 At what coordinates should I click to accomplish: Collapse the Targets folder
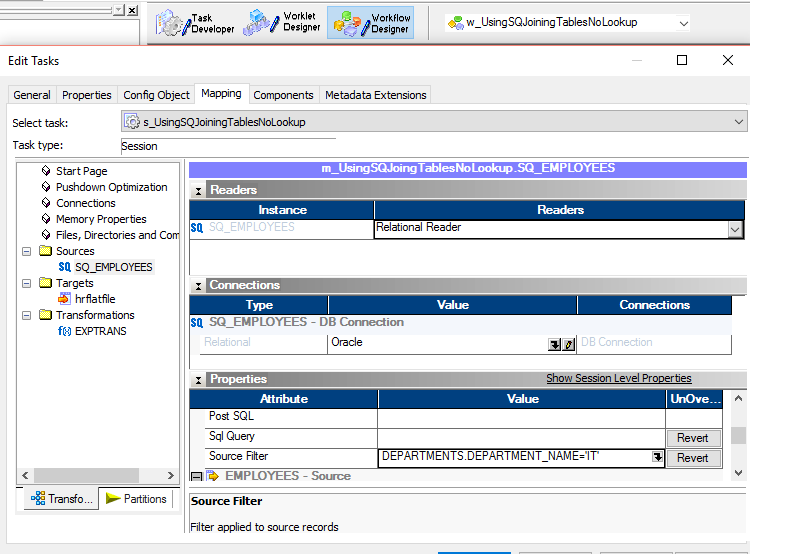[x=26, y=283]
